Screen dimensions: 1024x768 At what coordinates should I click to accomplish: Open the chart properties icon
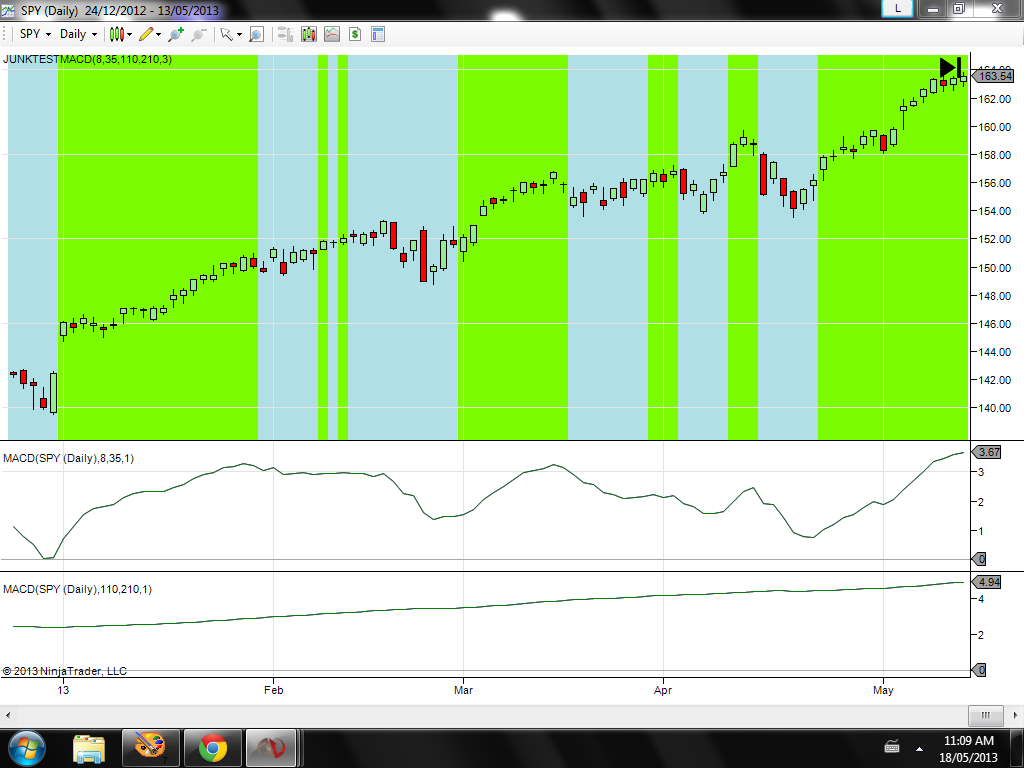pyautogui.click(x=377, y=34)
